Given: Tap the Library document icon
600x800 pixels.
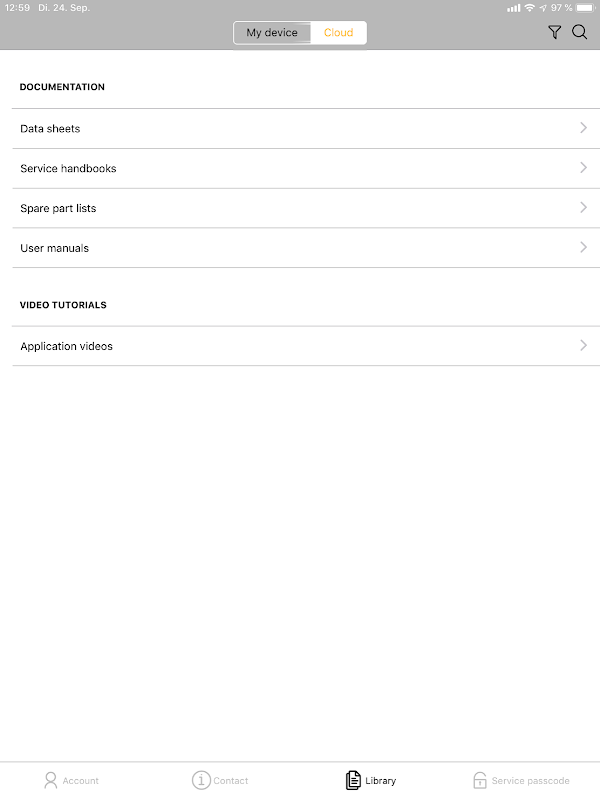Looking at the screenshot, I should tap(353, 780).
